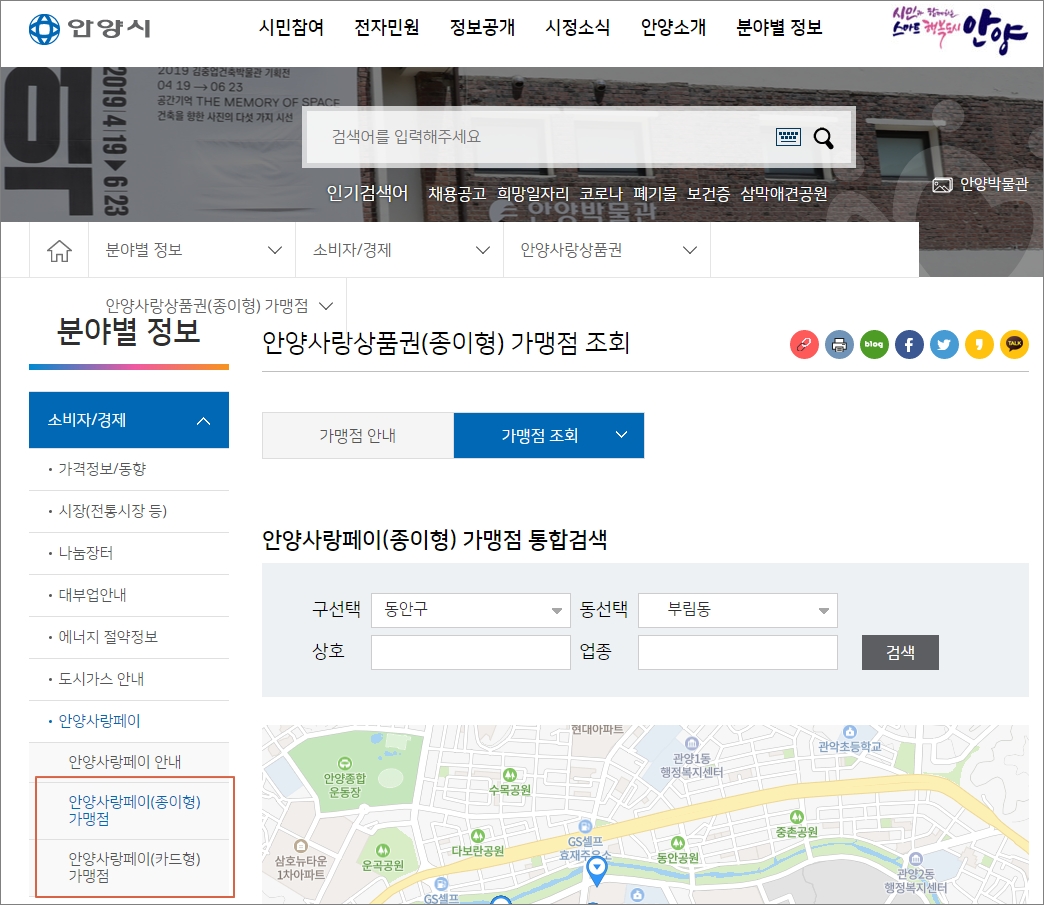The height and width of the screenshot is (905, 1044).
Task: Click popular keyword 폐기물
Action: point(654,194)
